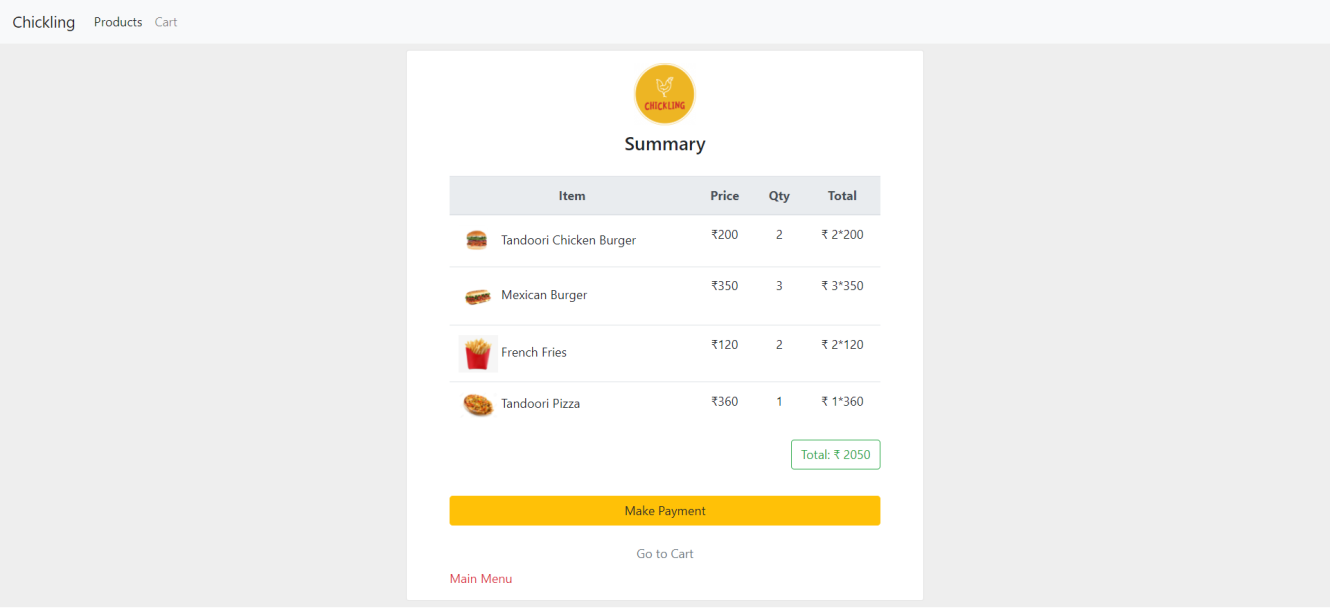Screen dimensions: 1330x610
Task: Click the Main Menu link
Action: [481, 578]
